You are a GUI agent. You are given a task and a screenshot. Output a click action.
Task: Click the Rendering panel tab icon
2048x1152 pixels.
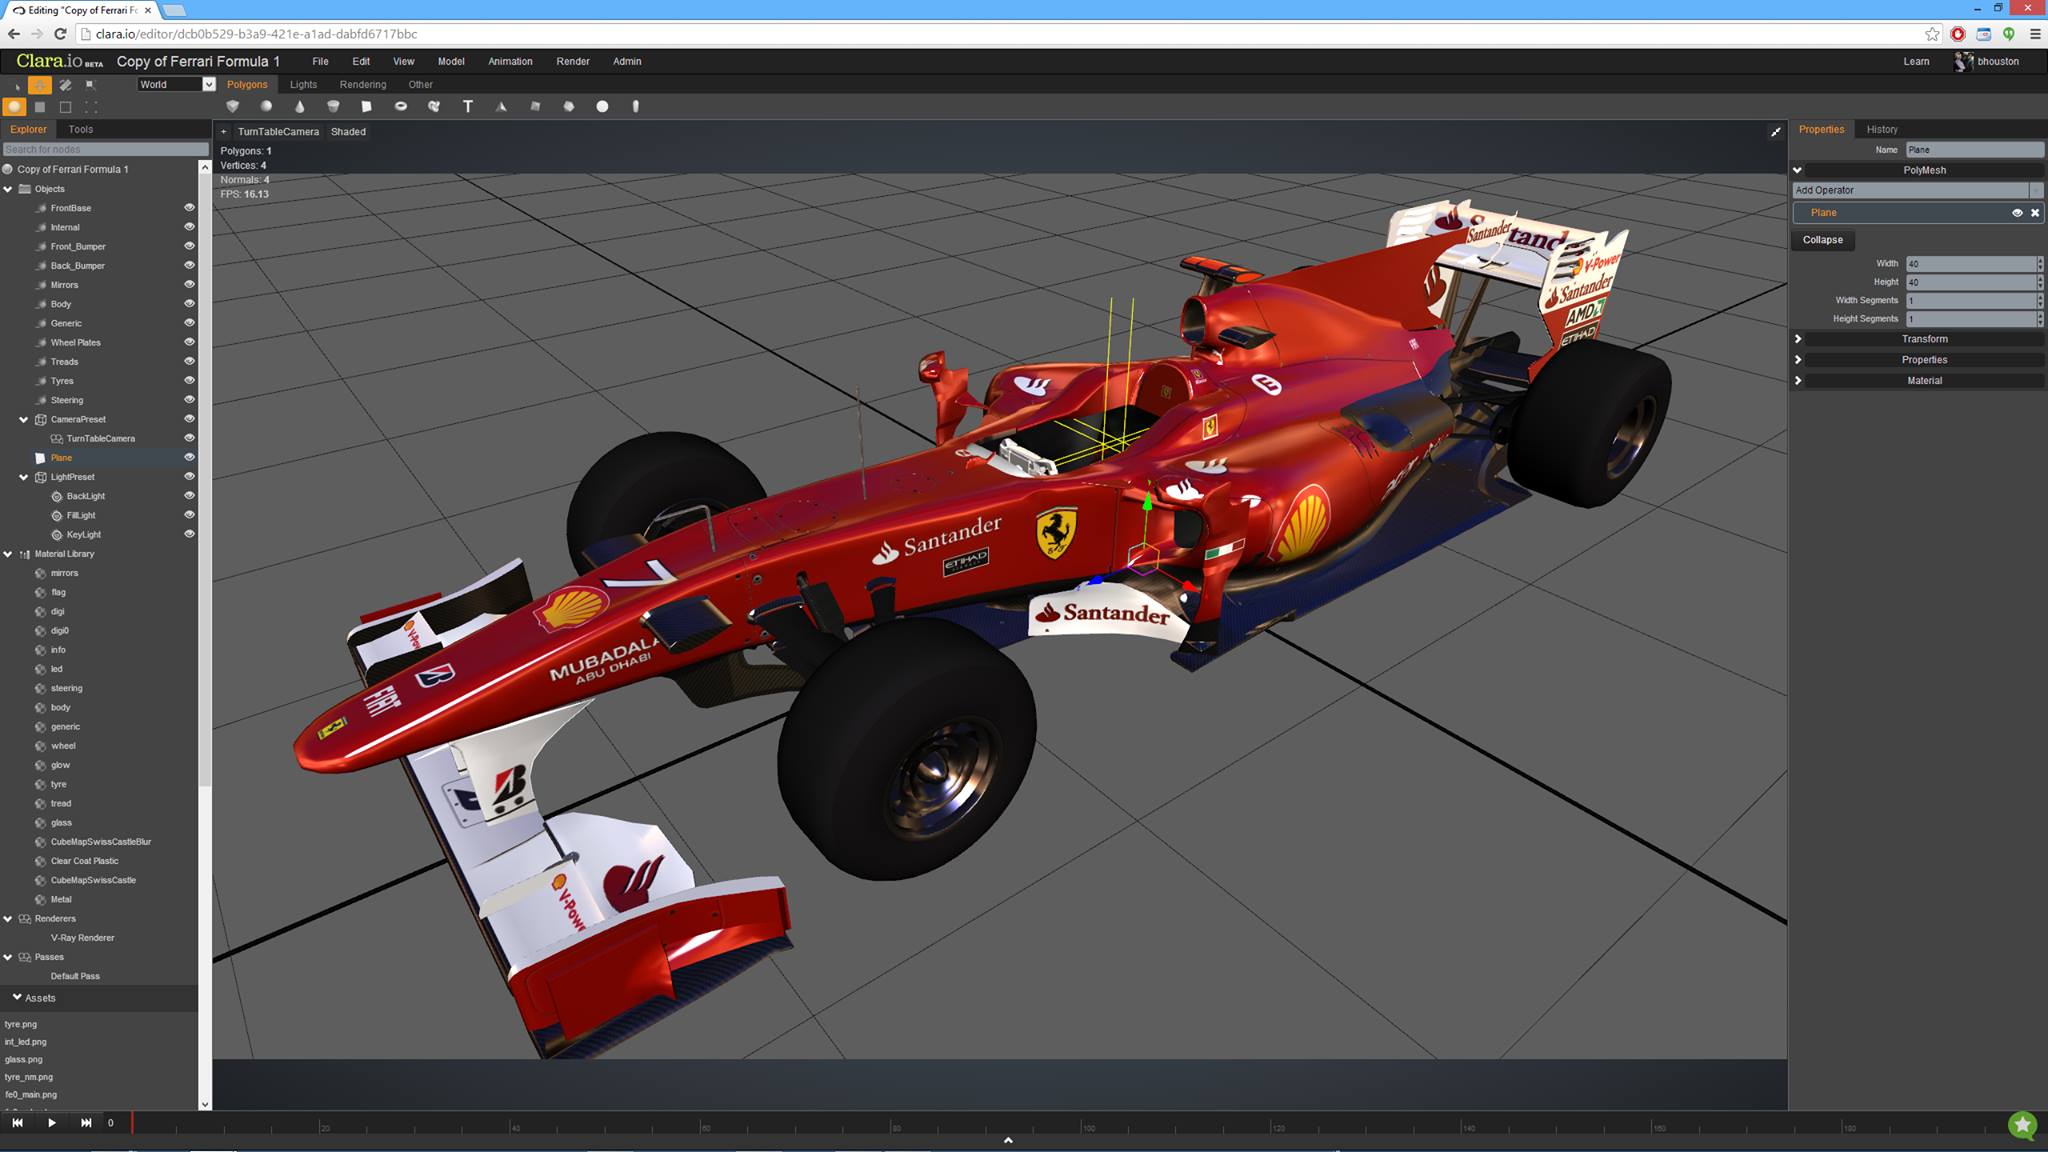[x=363, y=84]
